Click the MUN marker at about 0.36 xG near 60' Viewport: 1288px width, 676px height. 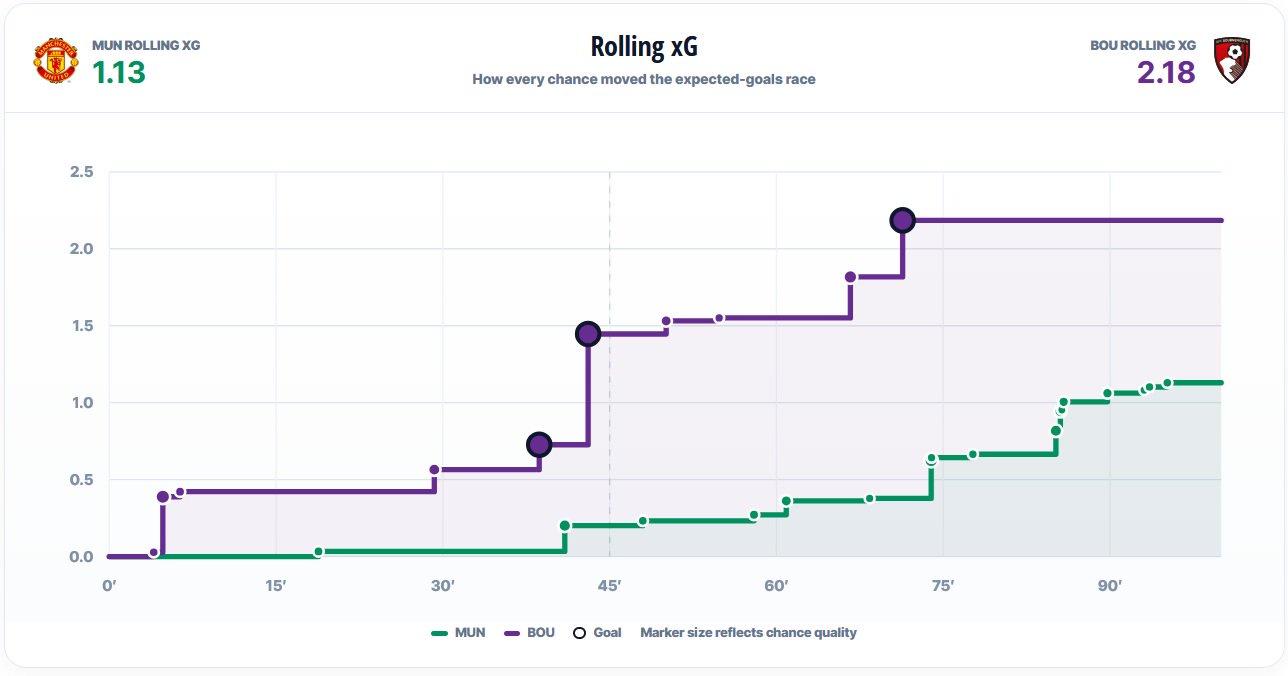click(786, 501)
